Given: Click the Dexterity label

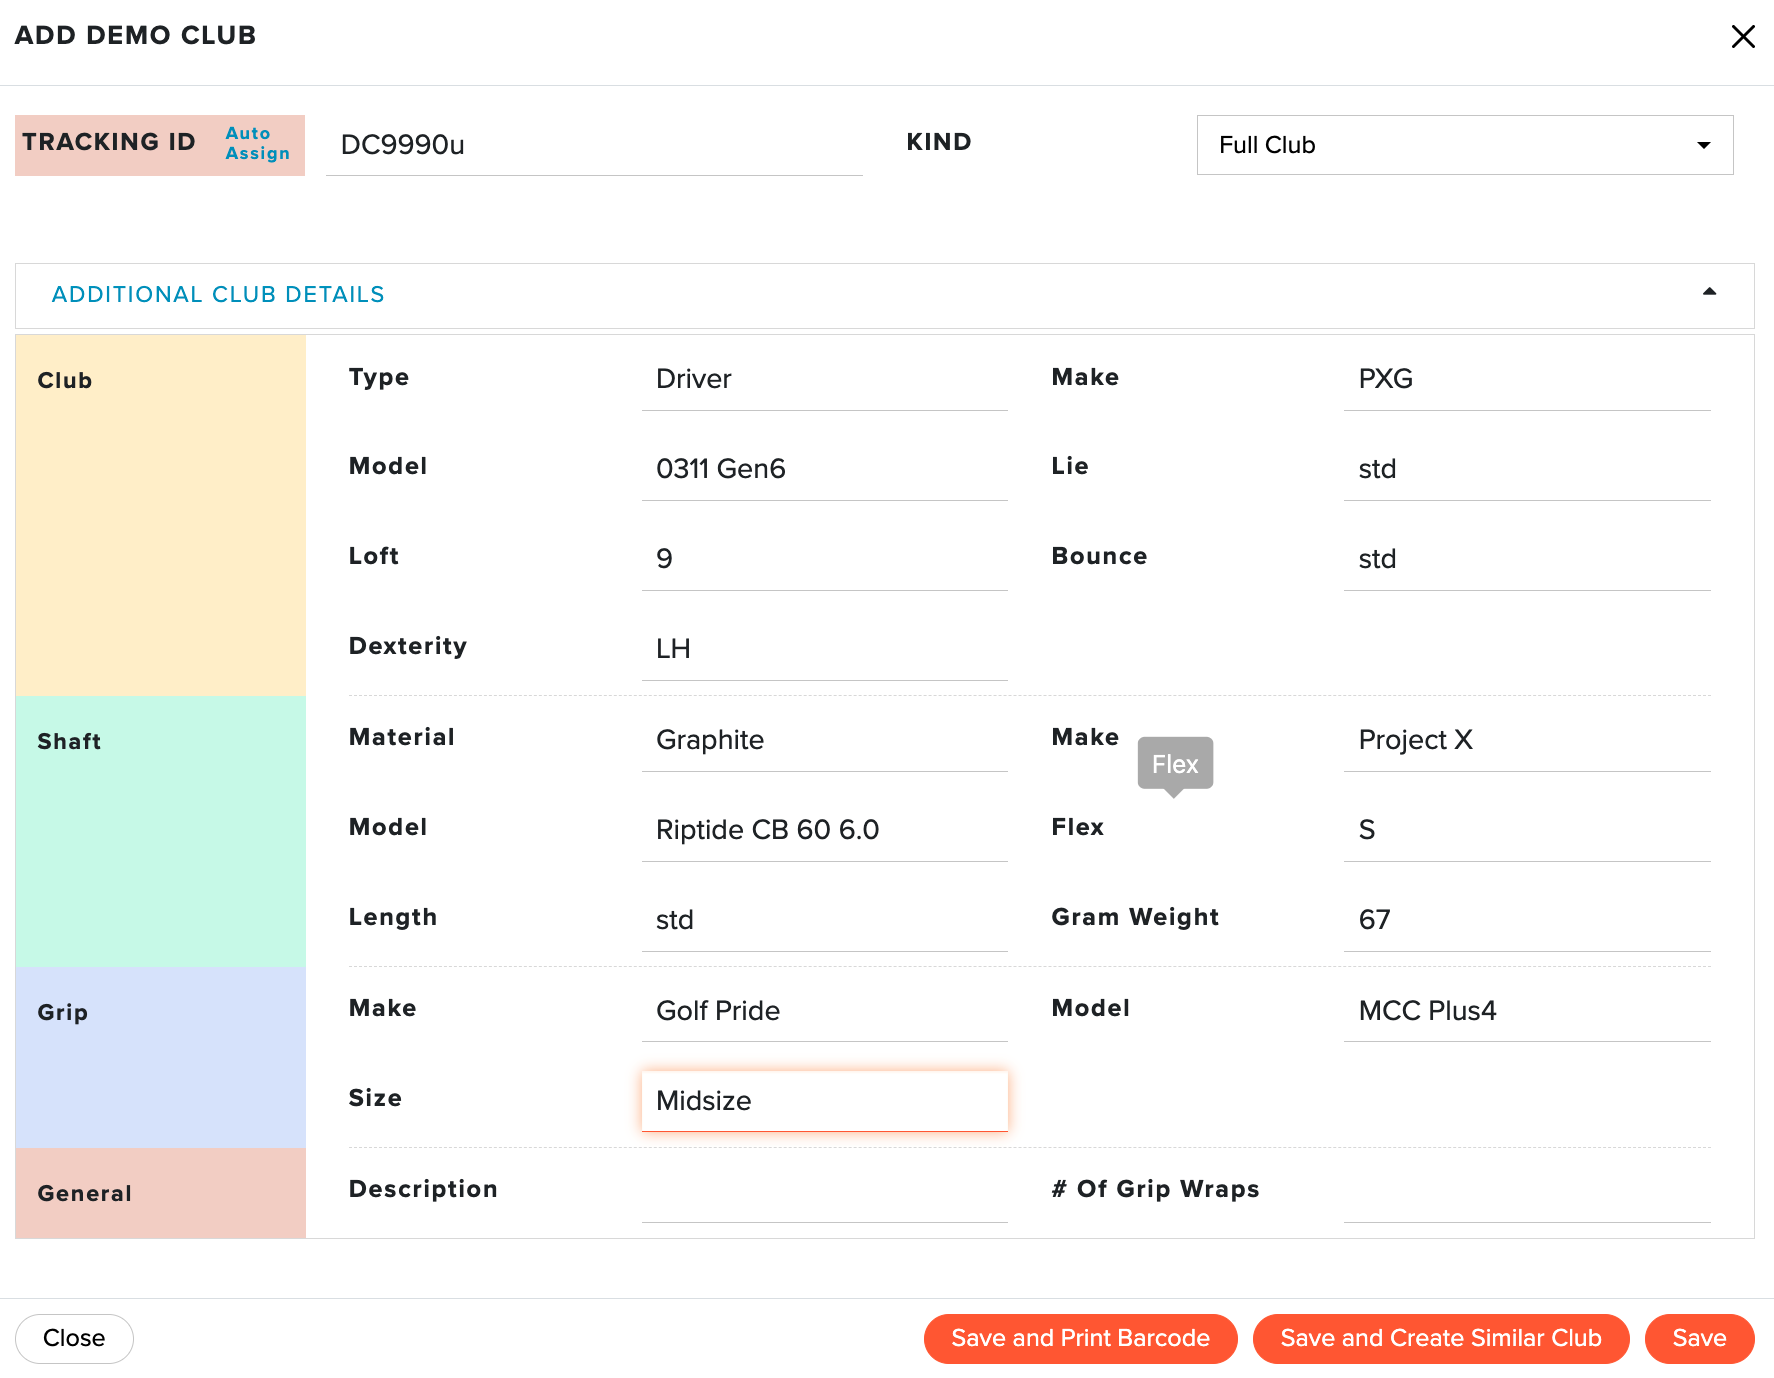Looking at the screenshot, I should tap(408, 647).
